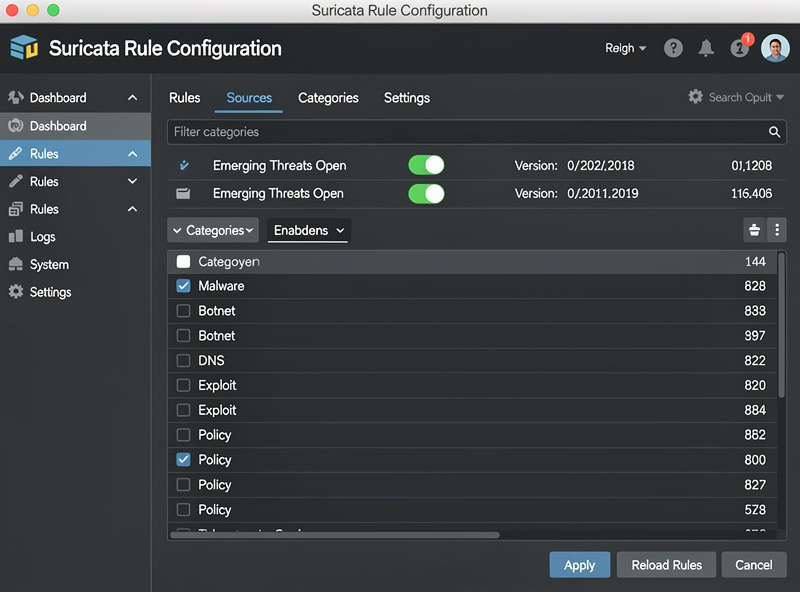Click the Filter categories input field

tap(477, 132)
